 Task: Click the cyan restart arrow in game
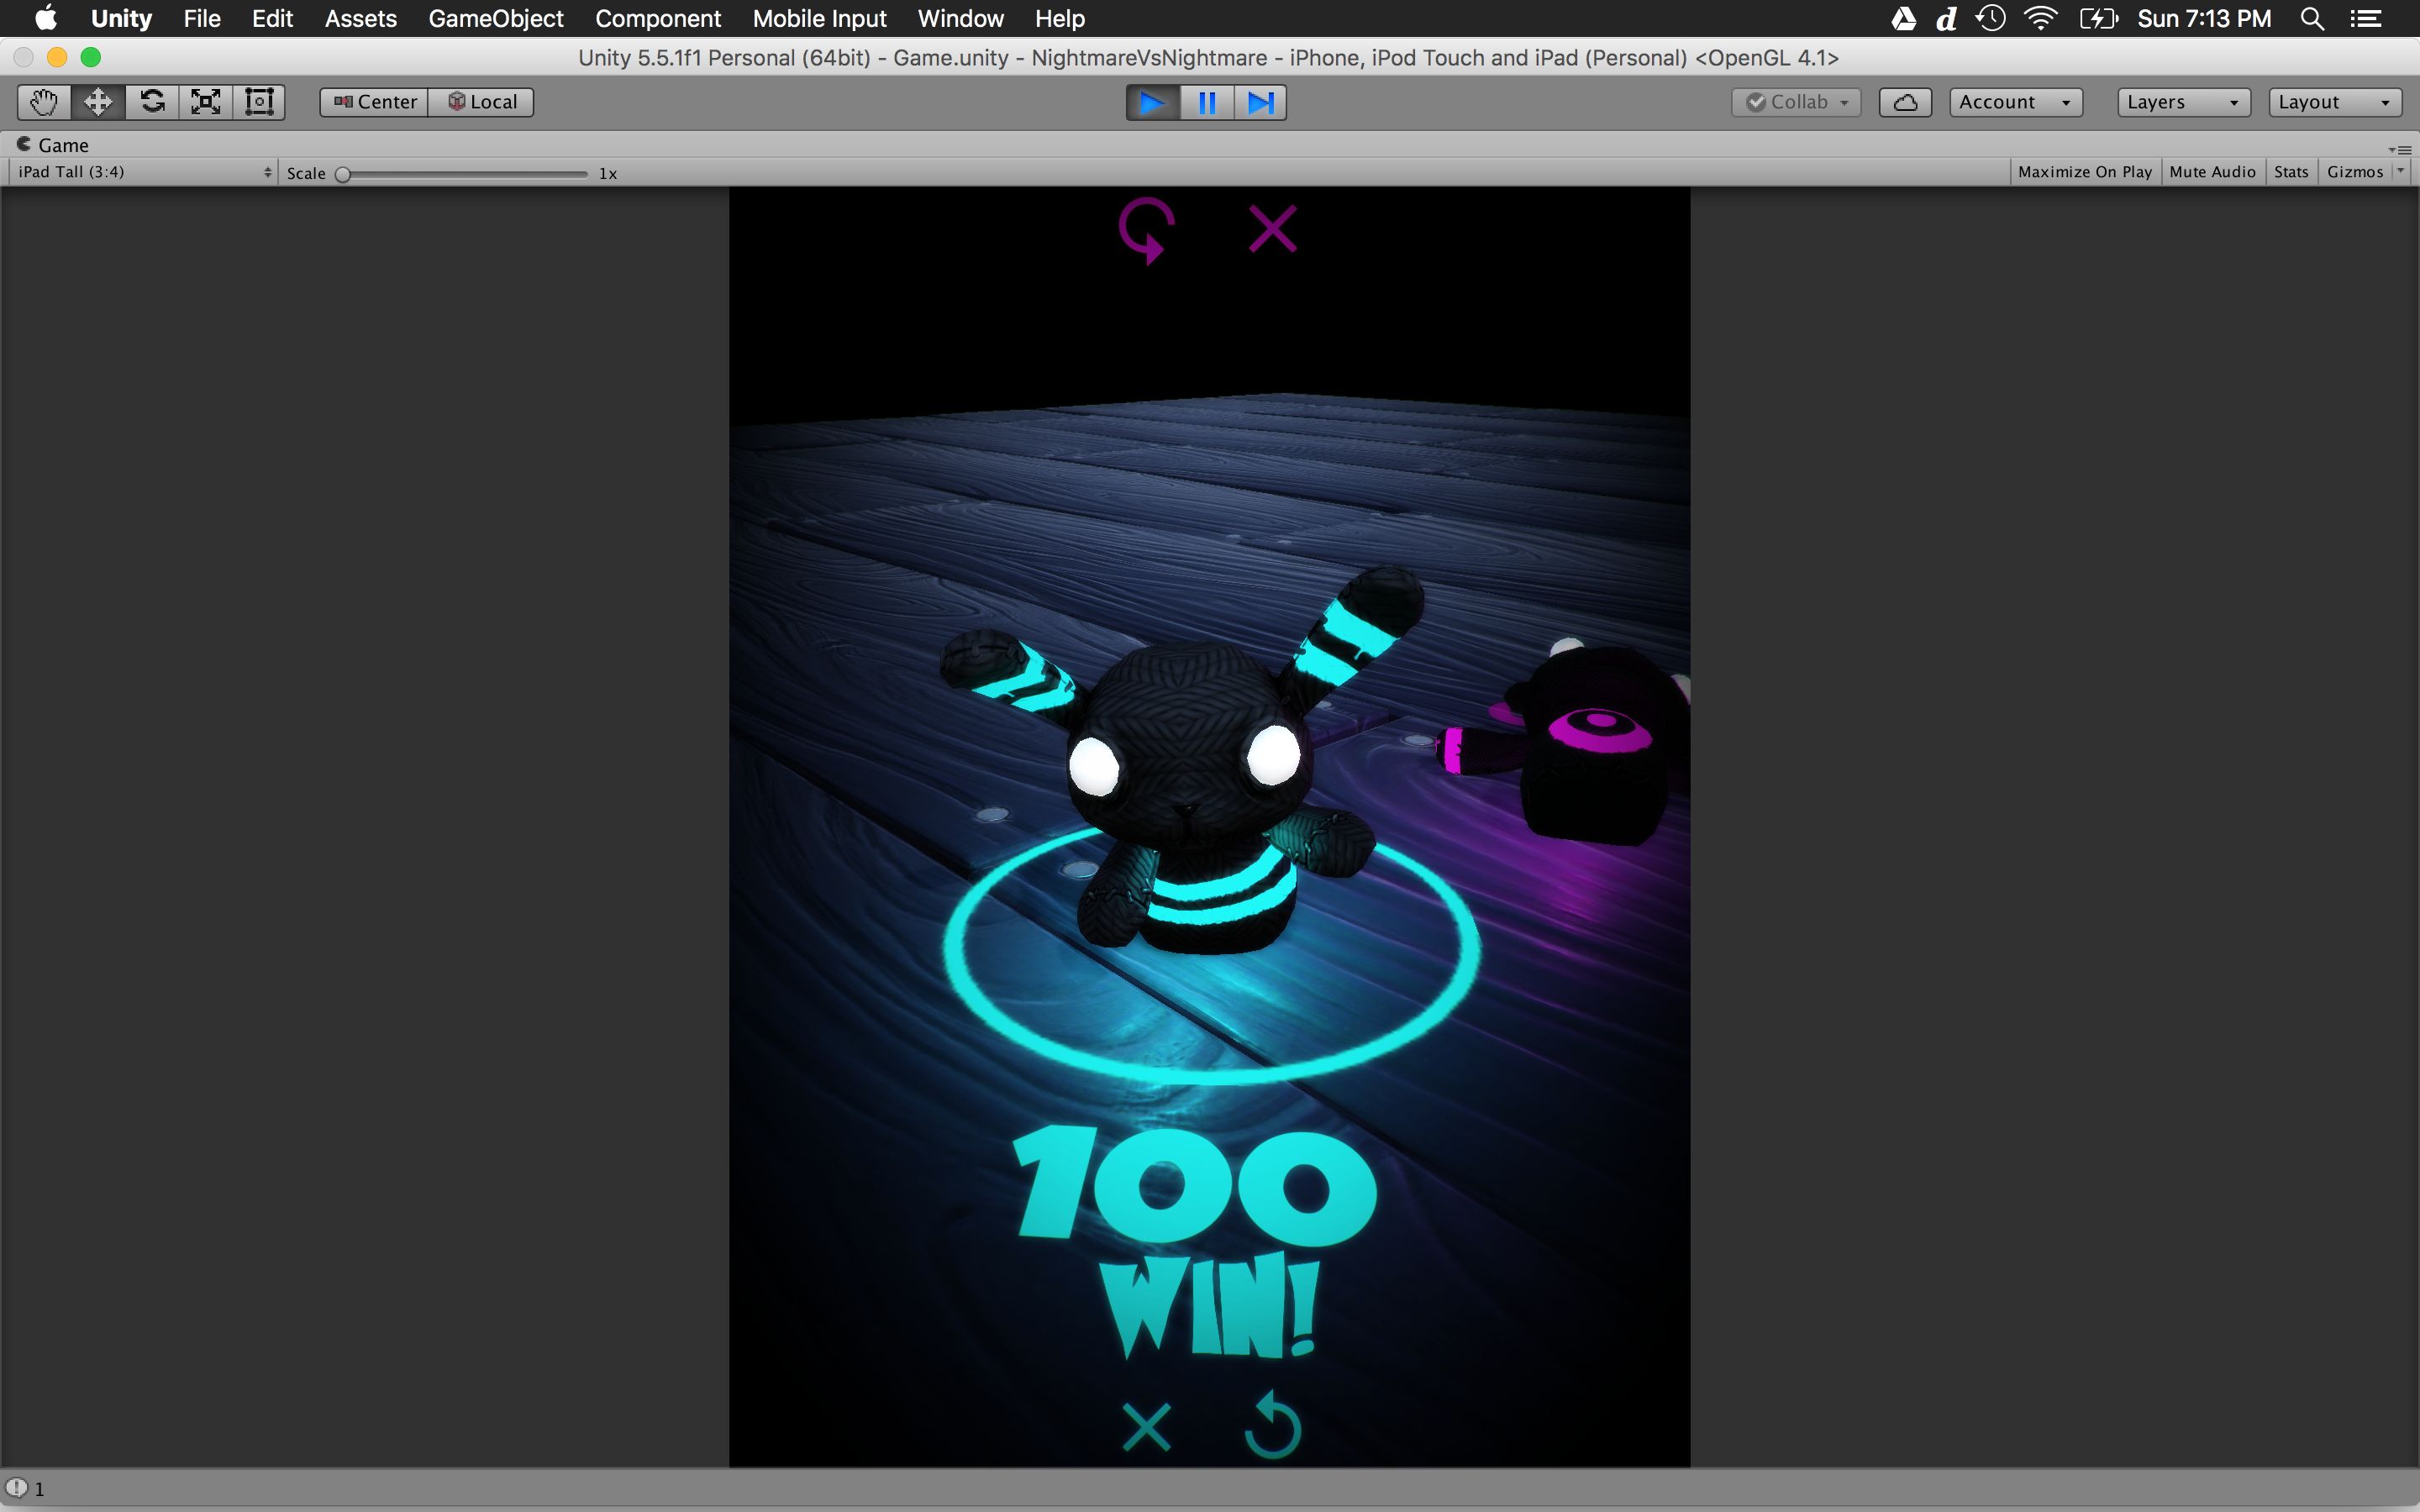click(x=1272, y=1426)
